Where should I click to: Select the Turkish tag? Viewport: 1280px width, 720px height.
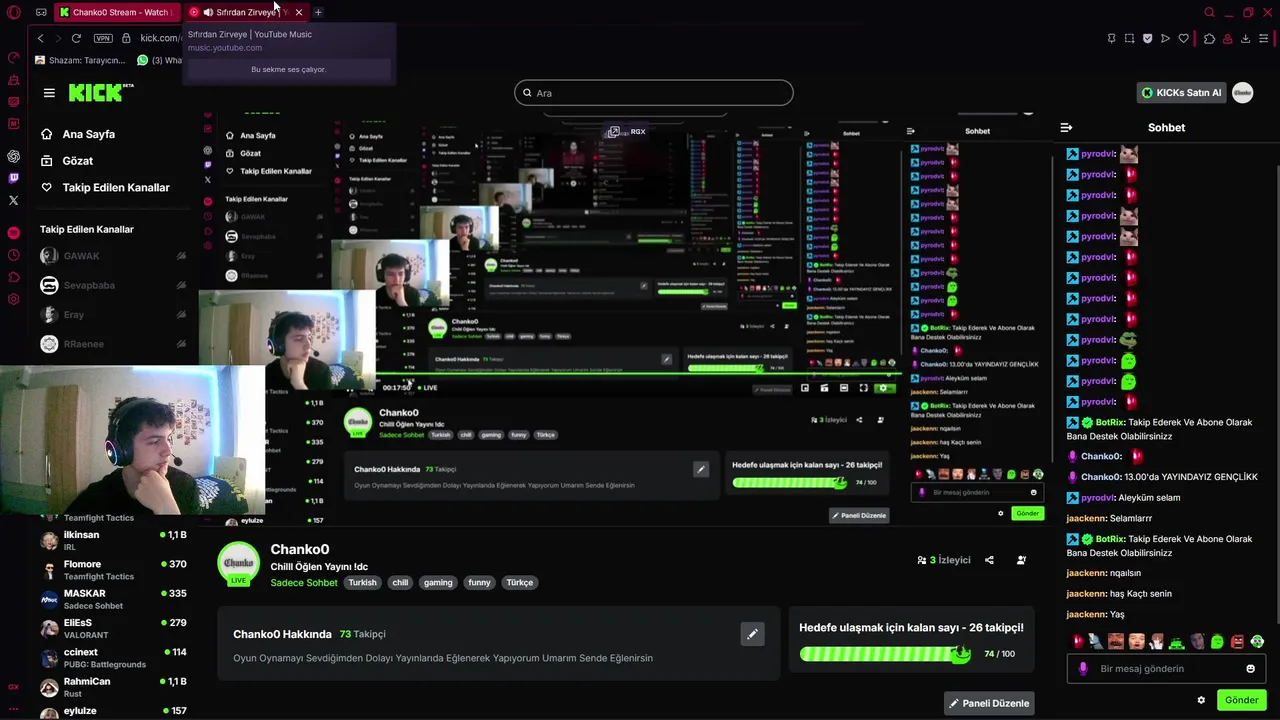(x=362, y=582)
